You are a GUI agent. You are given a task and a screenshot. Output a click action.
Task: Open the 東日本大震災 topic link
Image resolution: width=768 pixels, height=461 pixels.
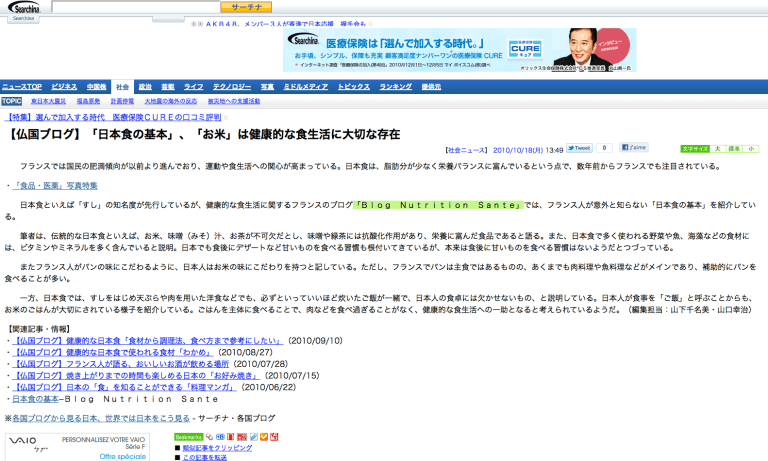(x=48, y=101)
